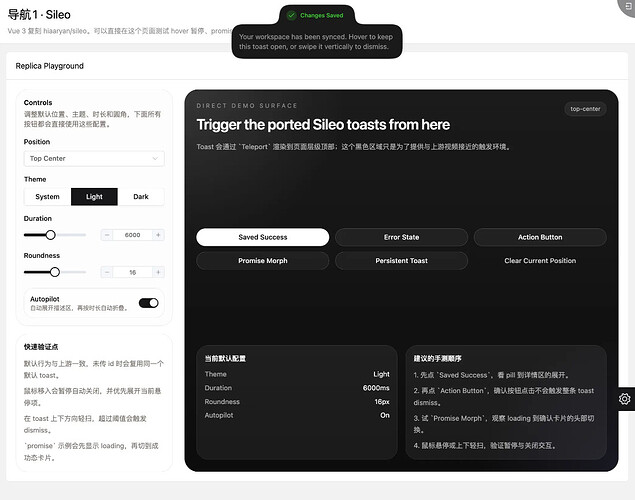Decrease Roundness with the minus stepper
The image size is (635, 500).
pos(107,272)
